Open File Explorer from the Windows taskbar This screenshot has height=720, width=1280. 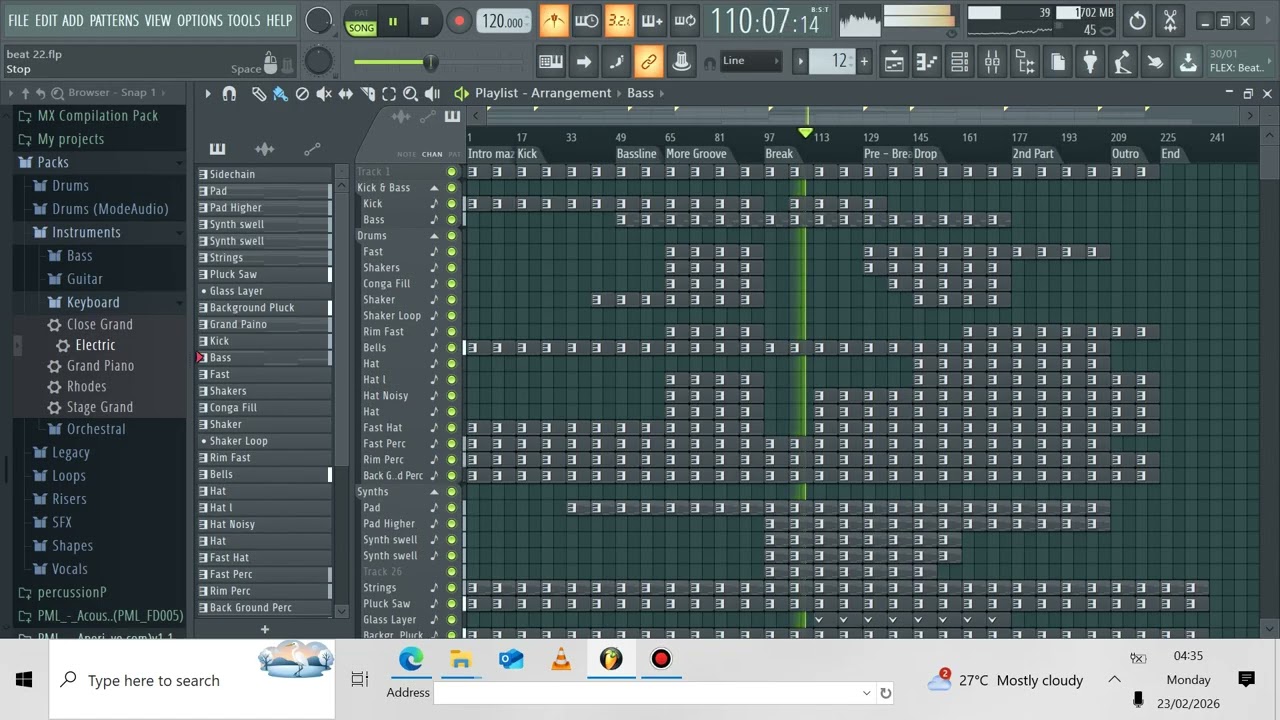461,659
